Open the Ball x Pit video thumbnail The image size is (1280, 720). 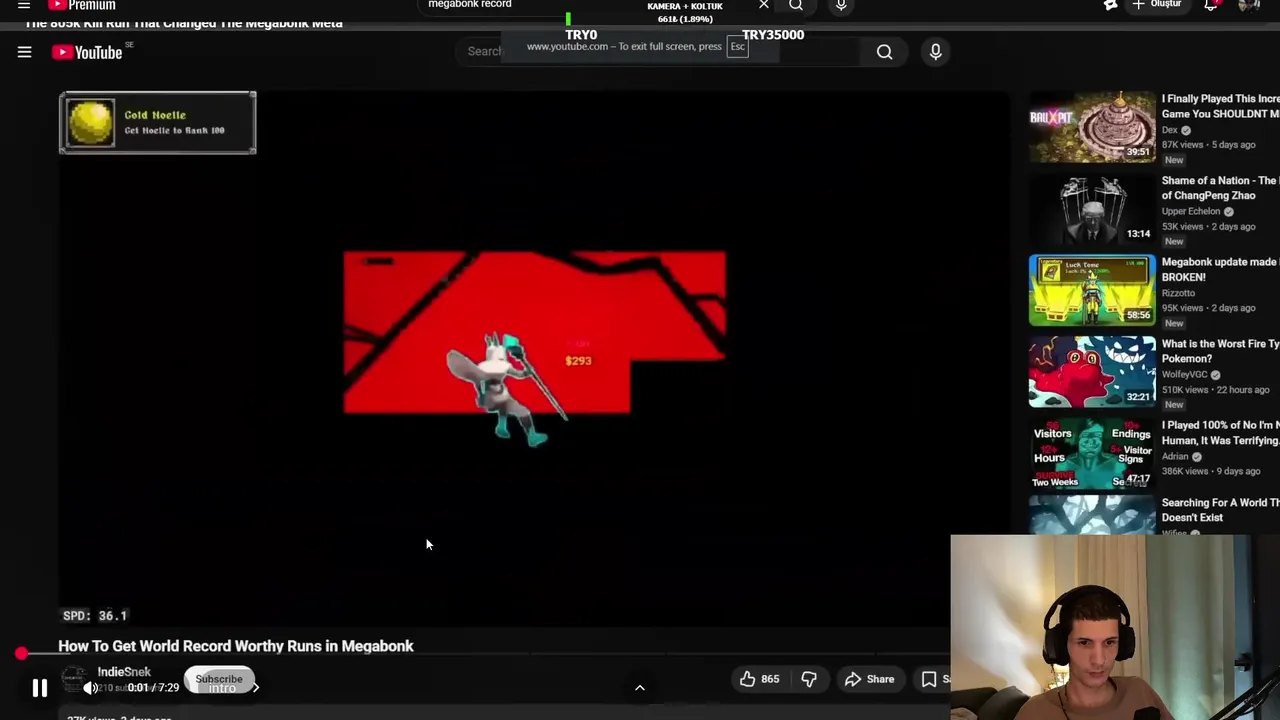(1092, 127)
